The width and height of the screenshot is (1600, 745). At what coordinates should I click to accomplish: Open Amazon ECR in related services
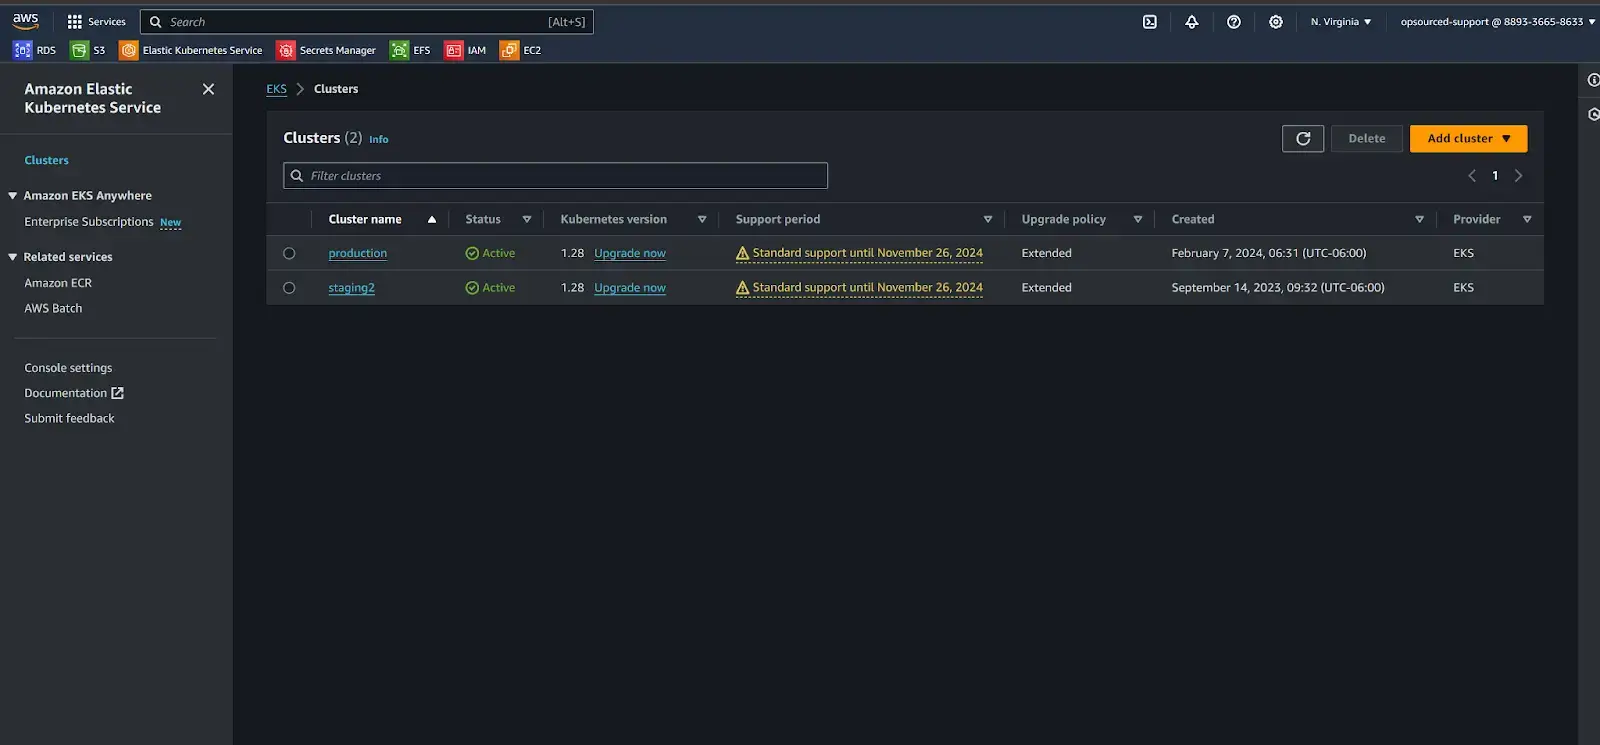[x=58, y=283]
